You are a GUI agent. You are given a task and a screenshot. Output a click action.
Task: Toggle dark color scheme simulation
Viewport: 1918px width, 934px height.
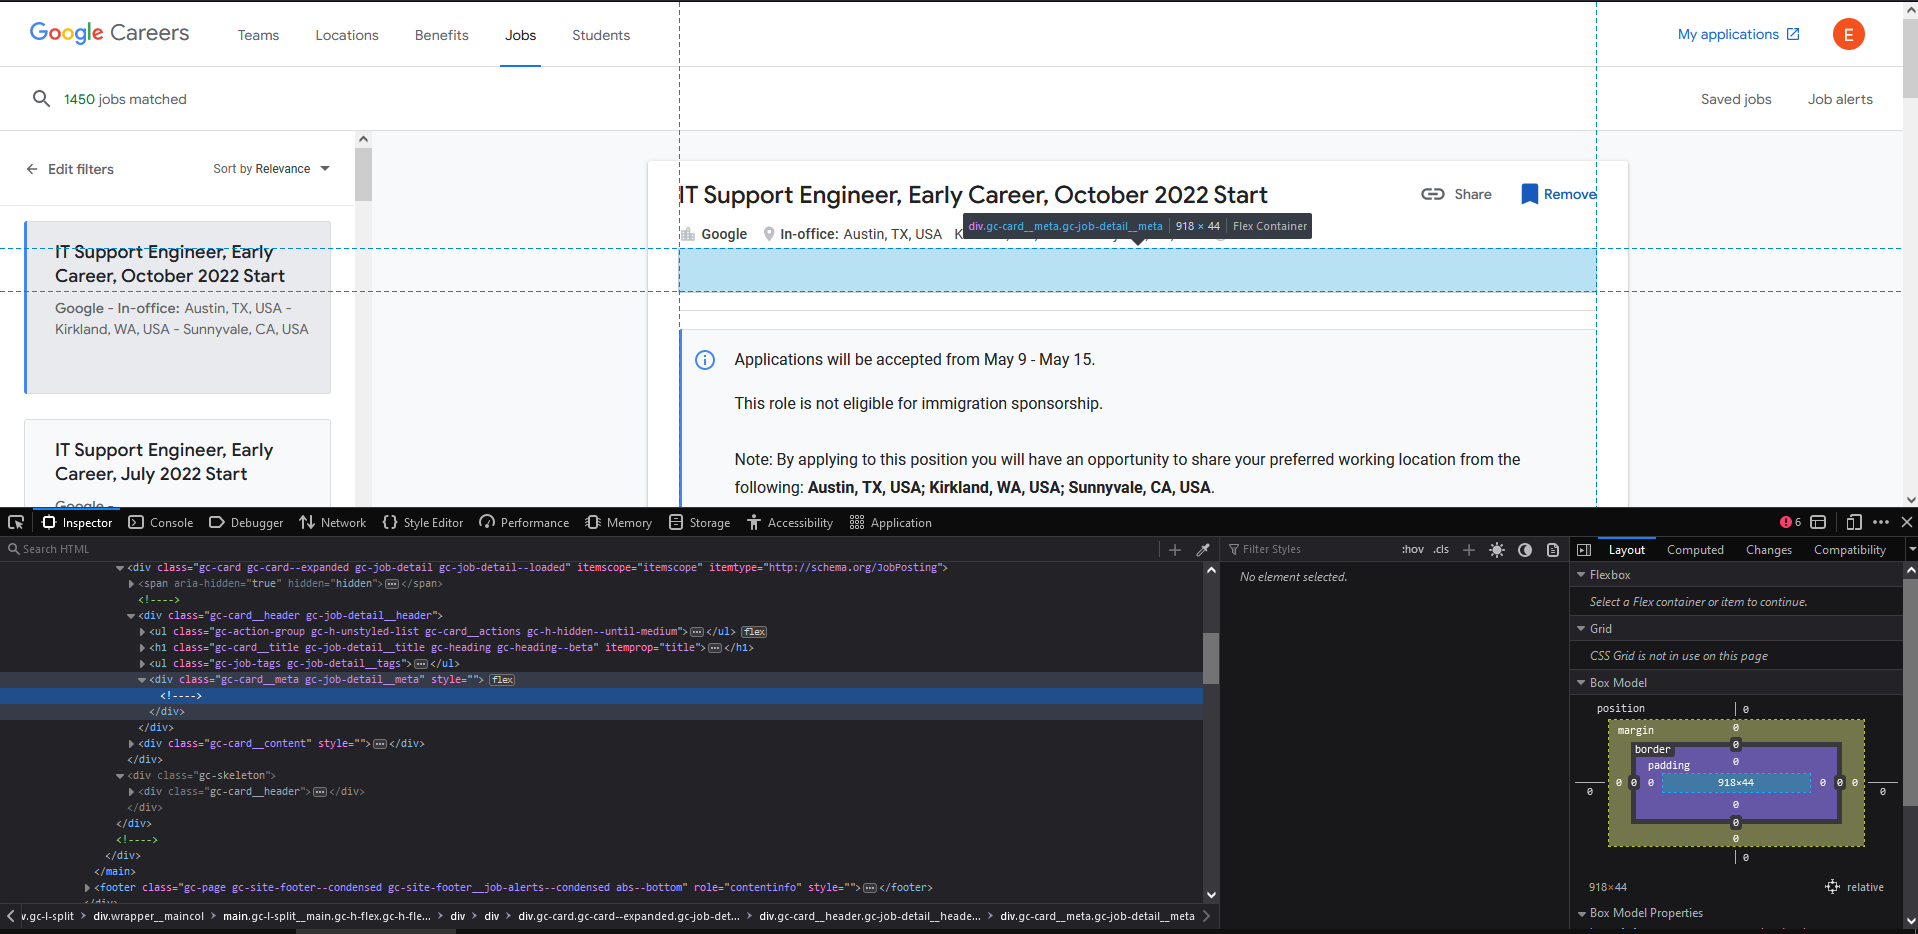pyautogui.click(x=1525, y=550)
